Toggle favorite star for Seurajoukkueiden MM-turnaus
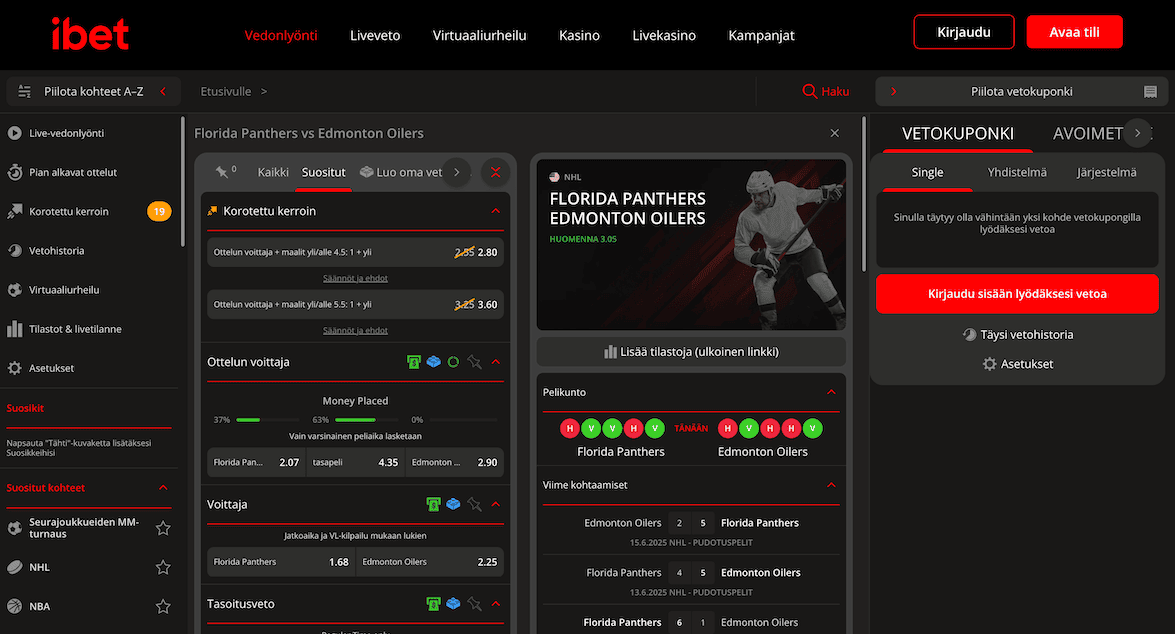This screenshot has height=634, width=1175. (163, 528)
